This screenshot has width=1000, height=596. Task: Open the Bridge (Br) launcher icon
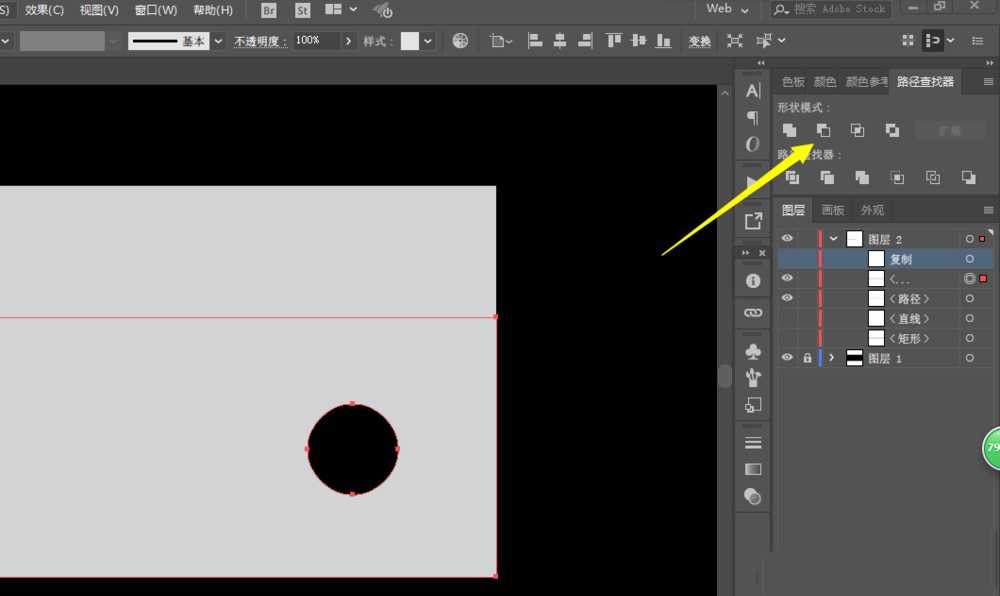269,10
